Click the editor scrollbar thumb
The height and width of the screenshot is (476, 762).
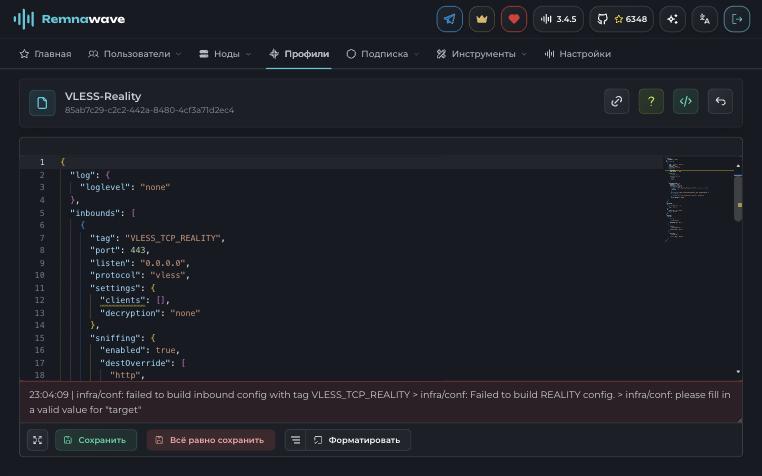tap(738, 198)
